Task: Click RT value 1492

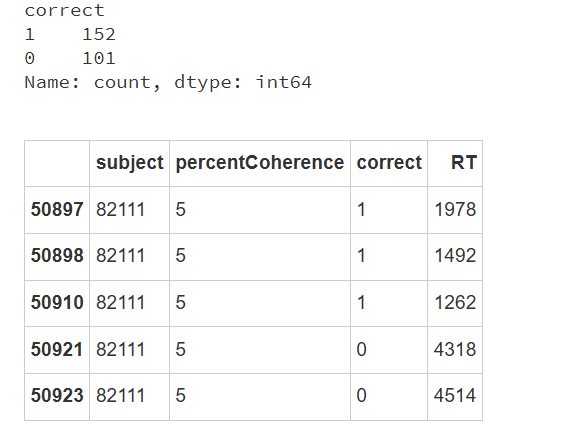Action: [455, 255]
